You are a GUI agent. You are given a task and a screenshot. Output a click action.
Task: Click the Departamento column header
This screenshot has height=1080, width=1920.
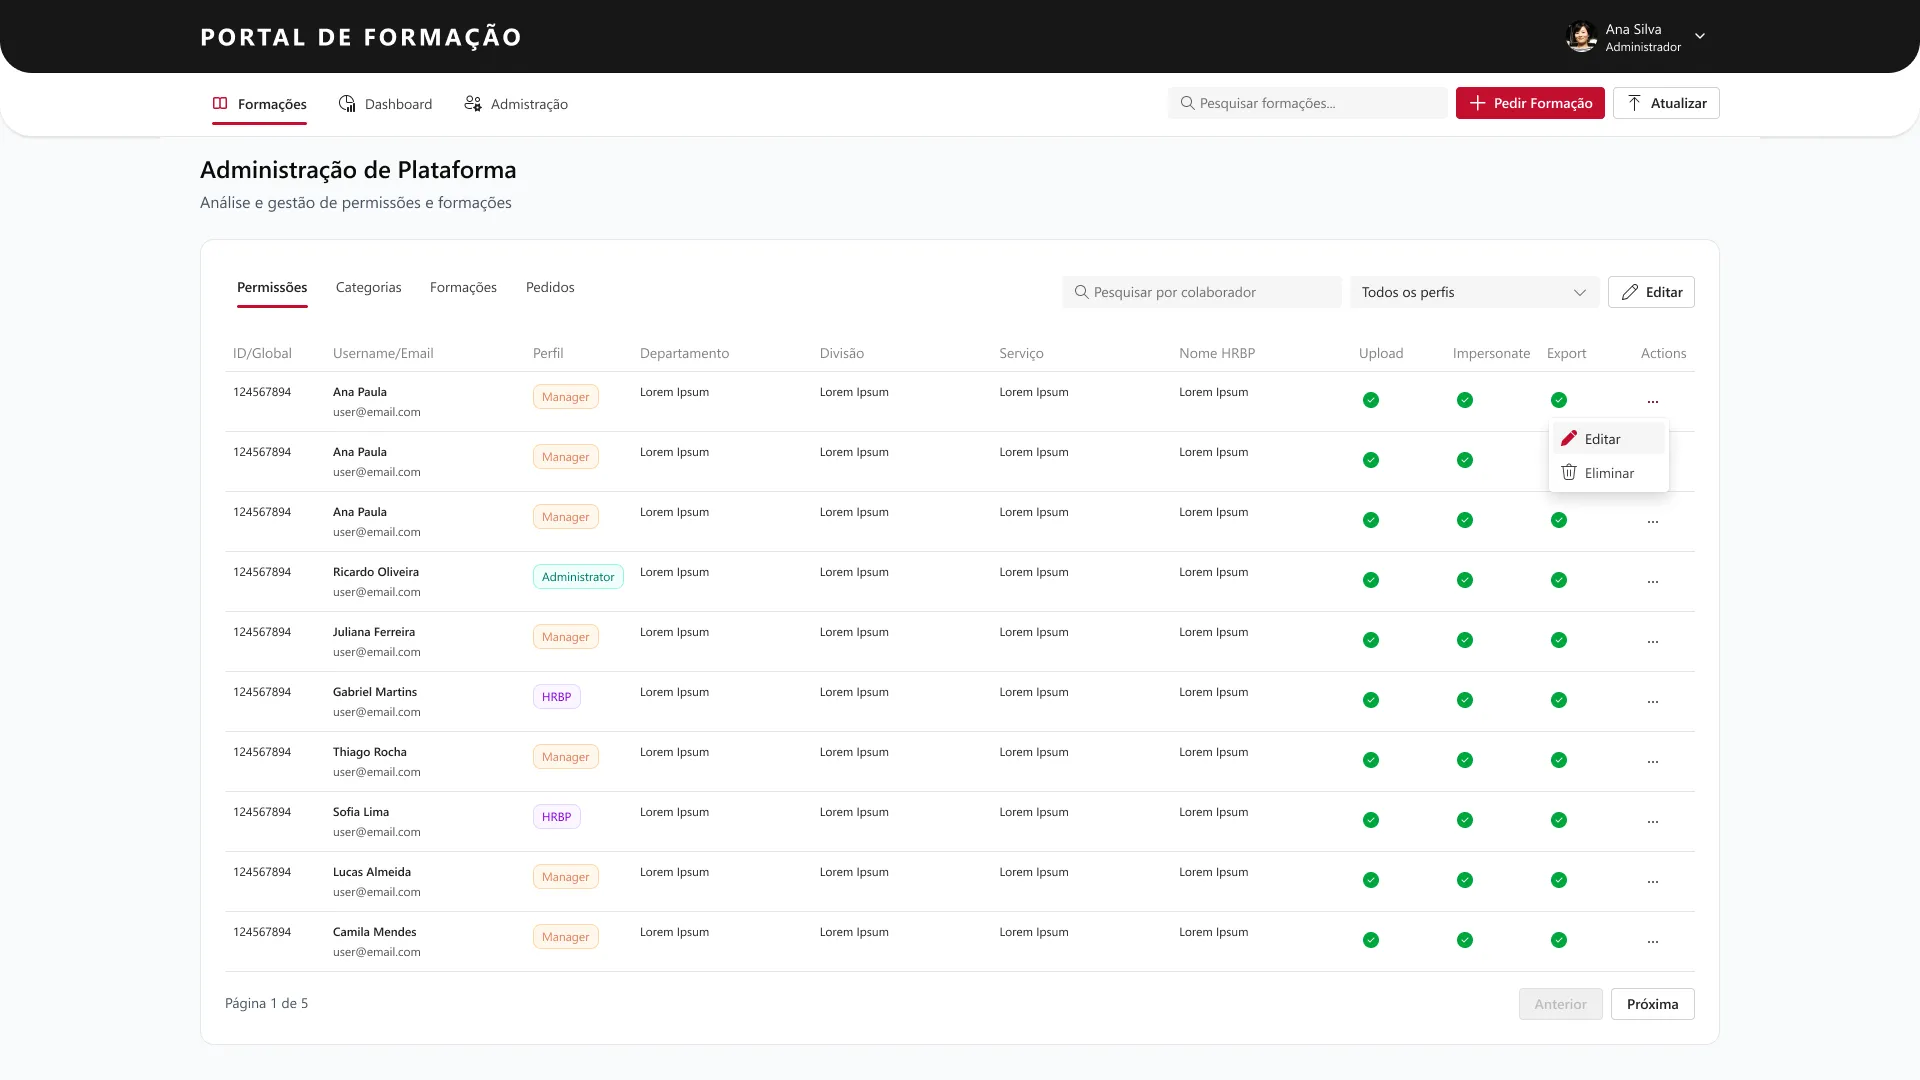685,354
